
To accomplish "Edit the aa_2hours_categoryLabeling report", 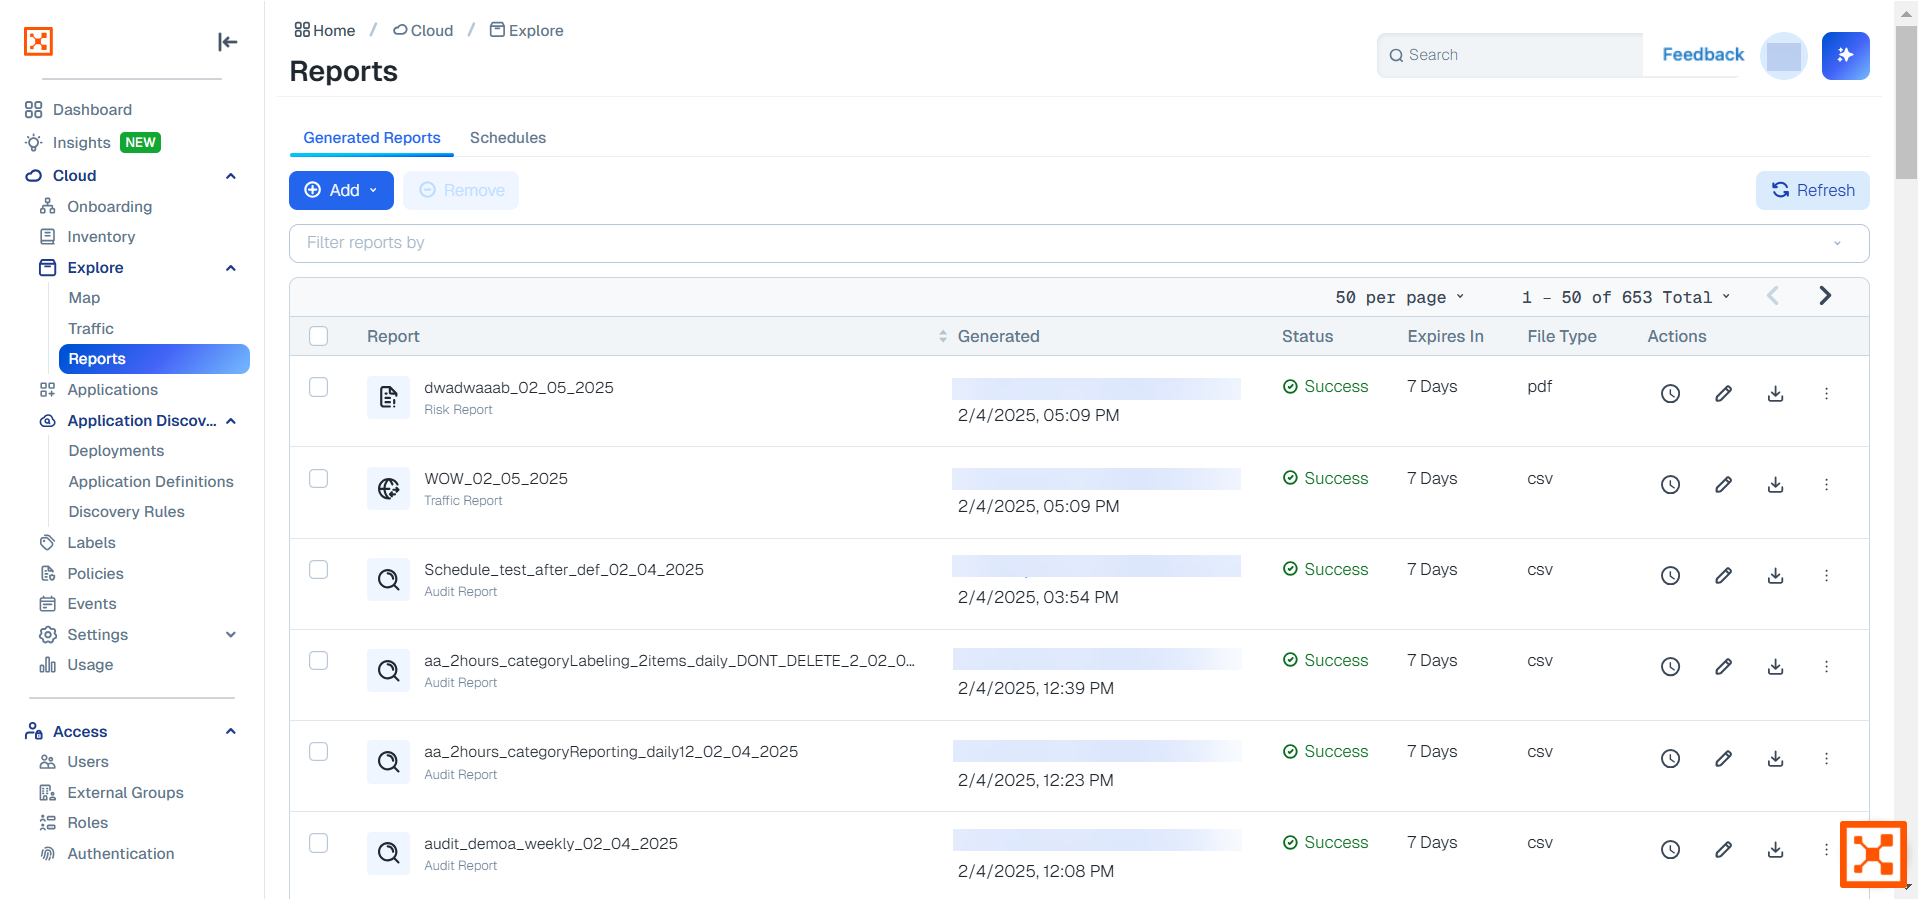I will pos(1723,667).
